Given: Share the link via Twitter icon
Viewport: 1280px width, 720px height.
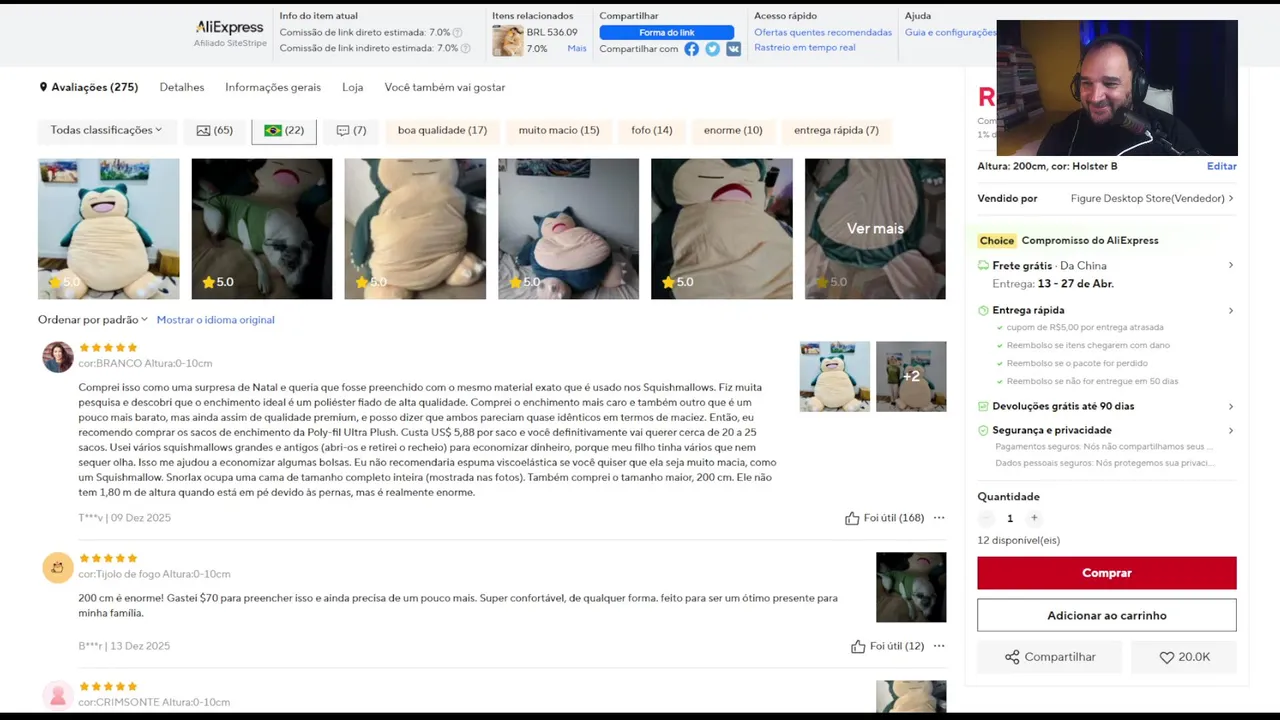Looking at the screenshot, I should coord(712,49).
